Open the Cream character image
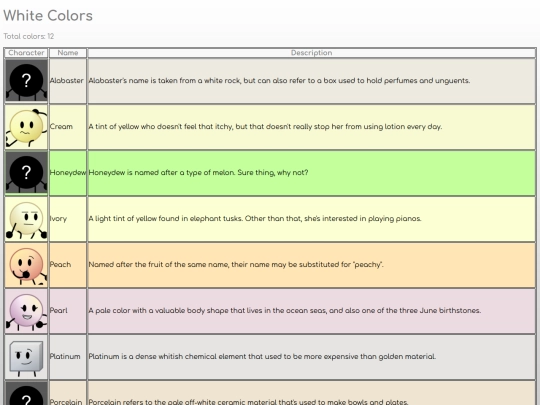Image resolution: width=540 pixels, height=405 pixels. pos(26,127)
